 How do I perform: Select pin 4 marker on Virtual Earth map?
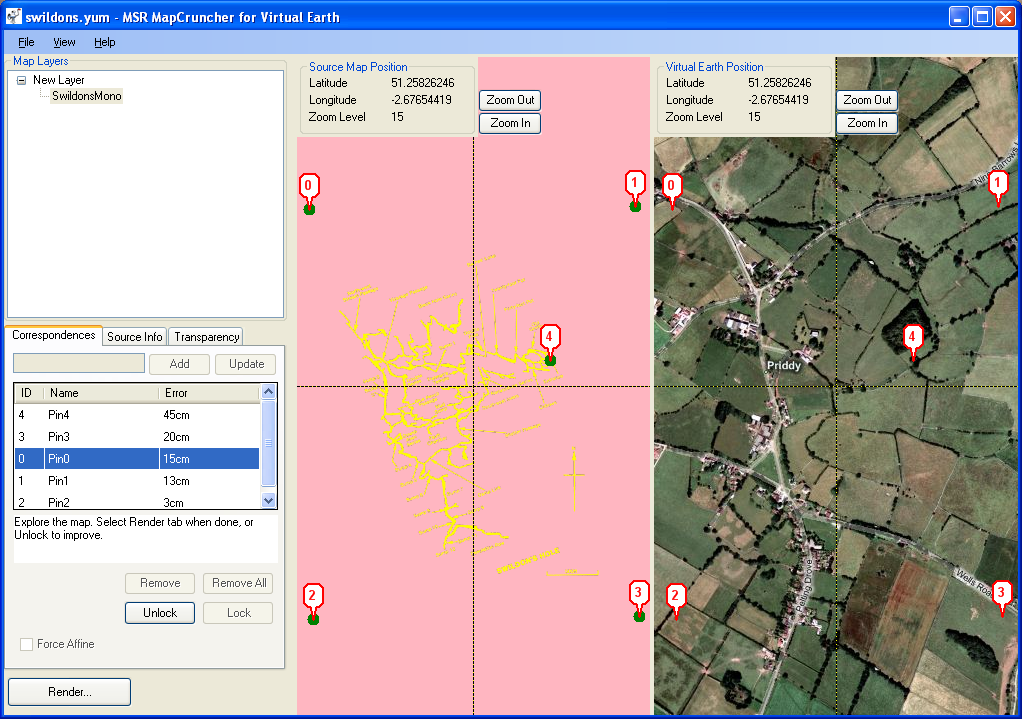pyautogui.click(x=912, y=338)
